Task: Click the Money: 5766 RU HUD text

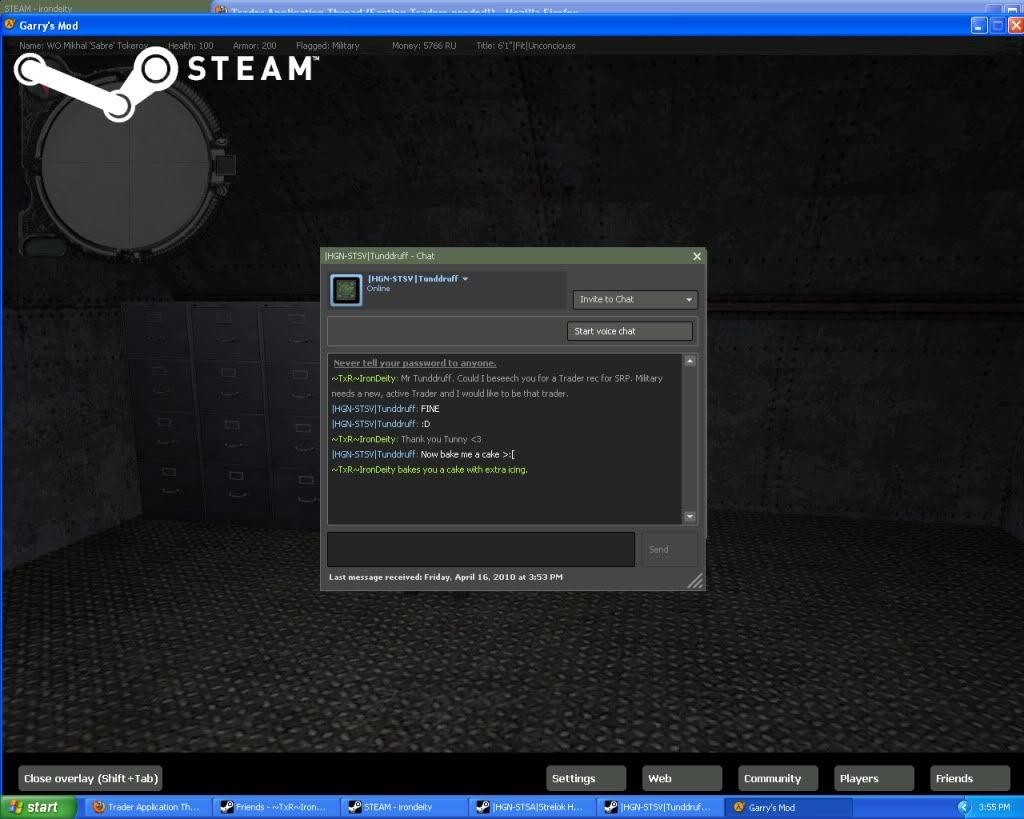Action: coord(424,46)
